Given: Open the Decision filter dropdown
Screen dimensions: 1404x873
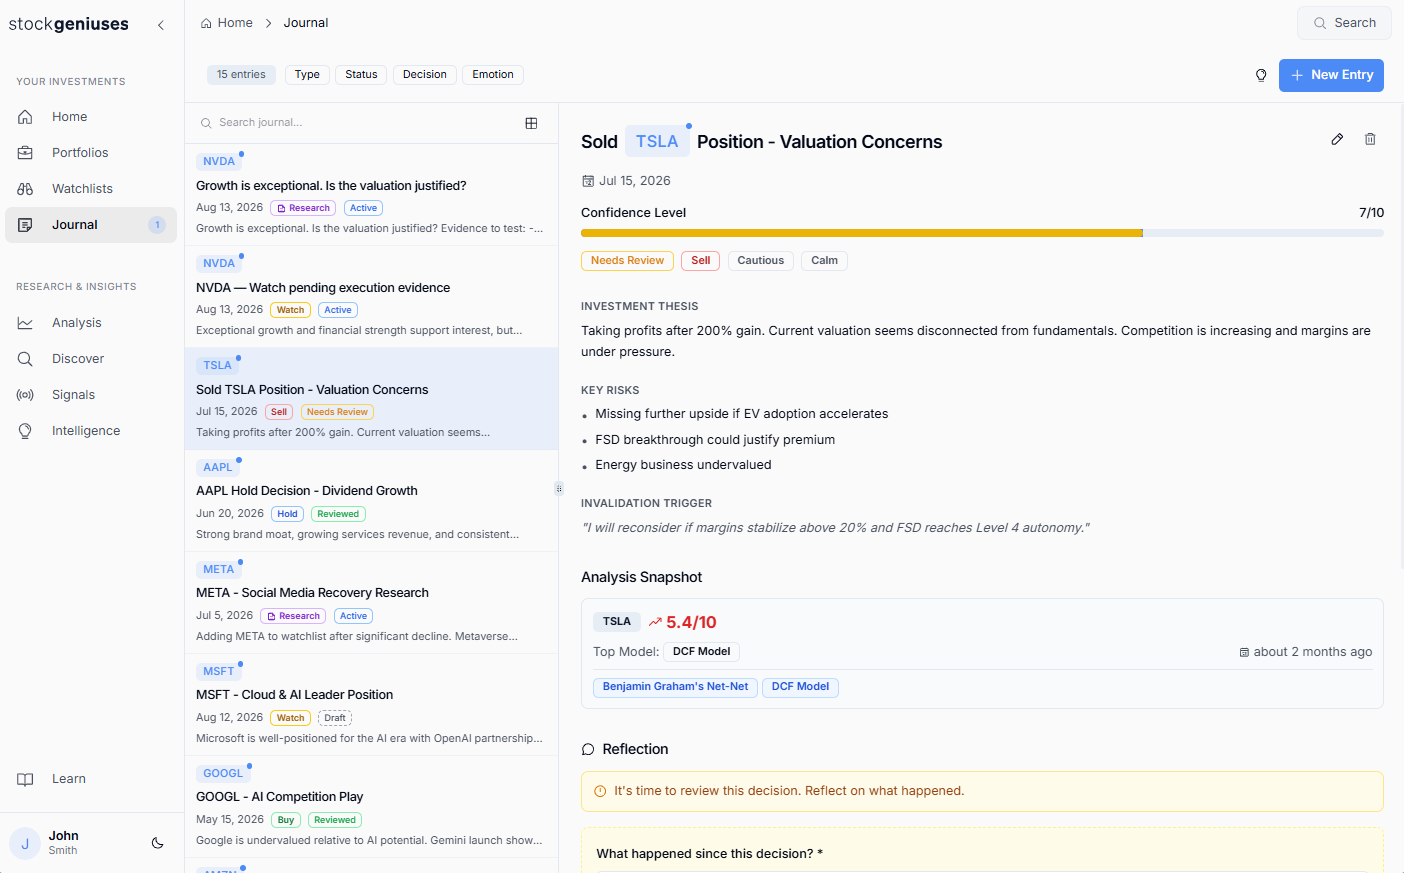Looking at the screenshot, I should (x=425, y=75).
